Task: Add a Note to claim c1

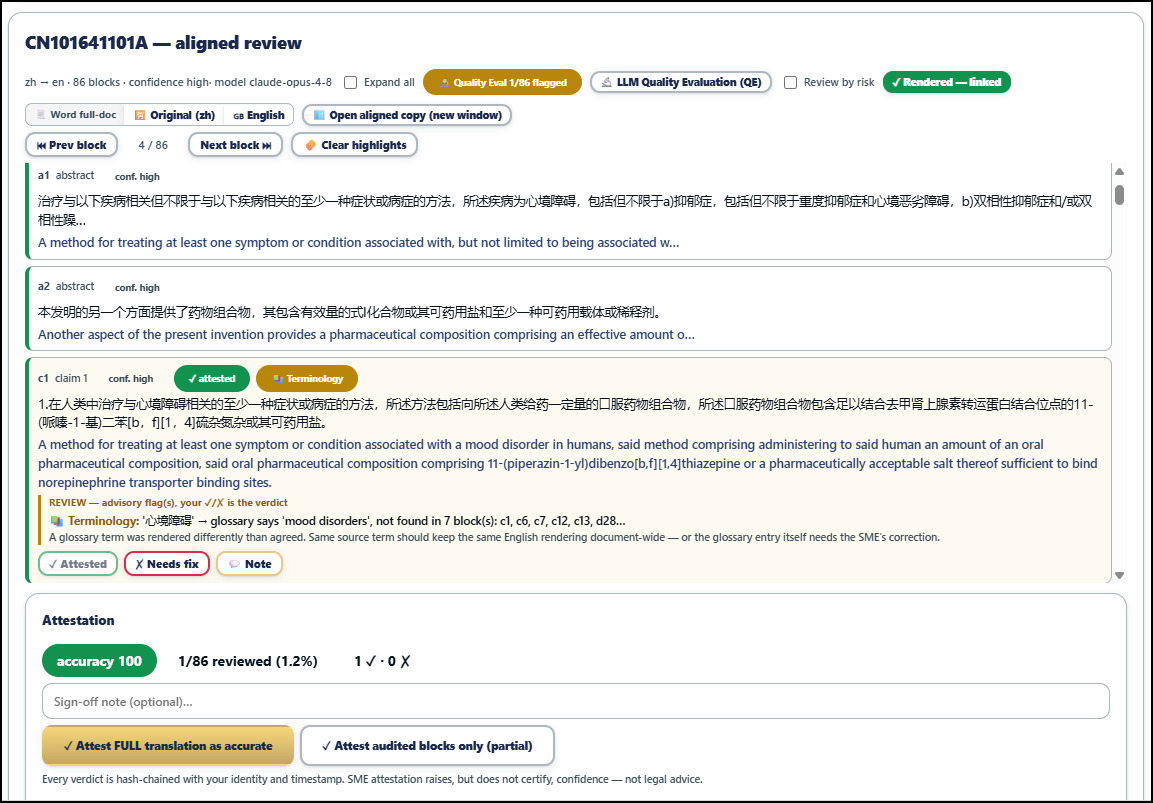Action: click(249, 564)
